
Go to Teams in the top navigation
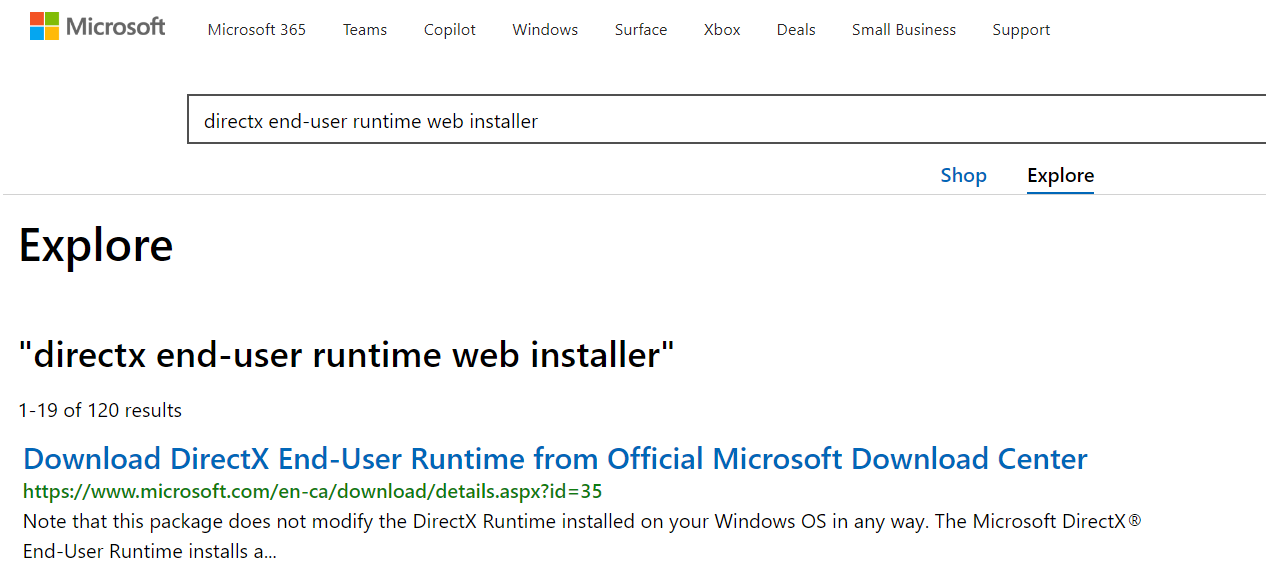(365, 30)
